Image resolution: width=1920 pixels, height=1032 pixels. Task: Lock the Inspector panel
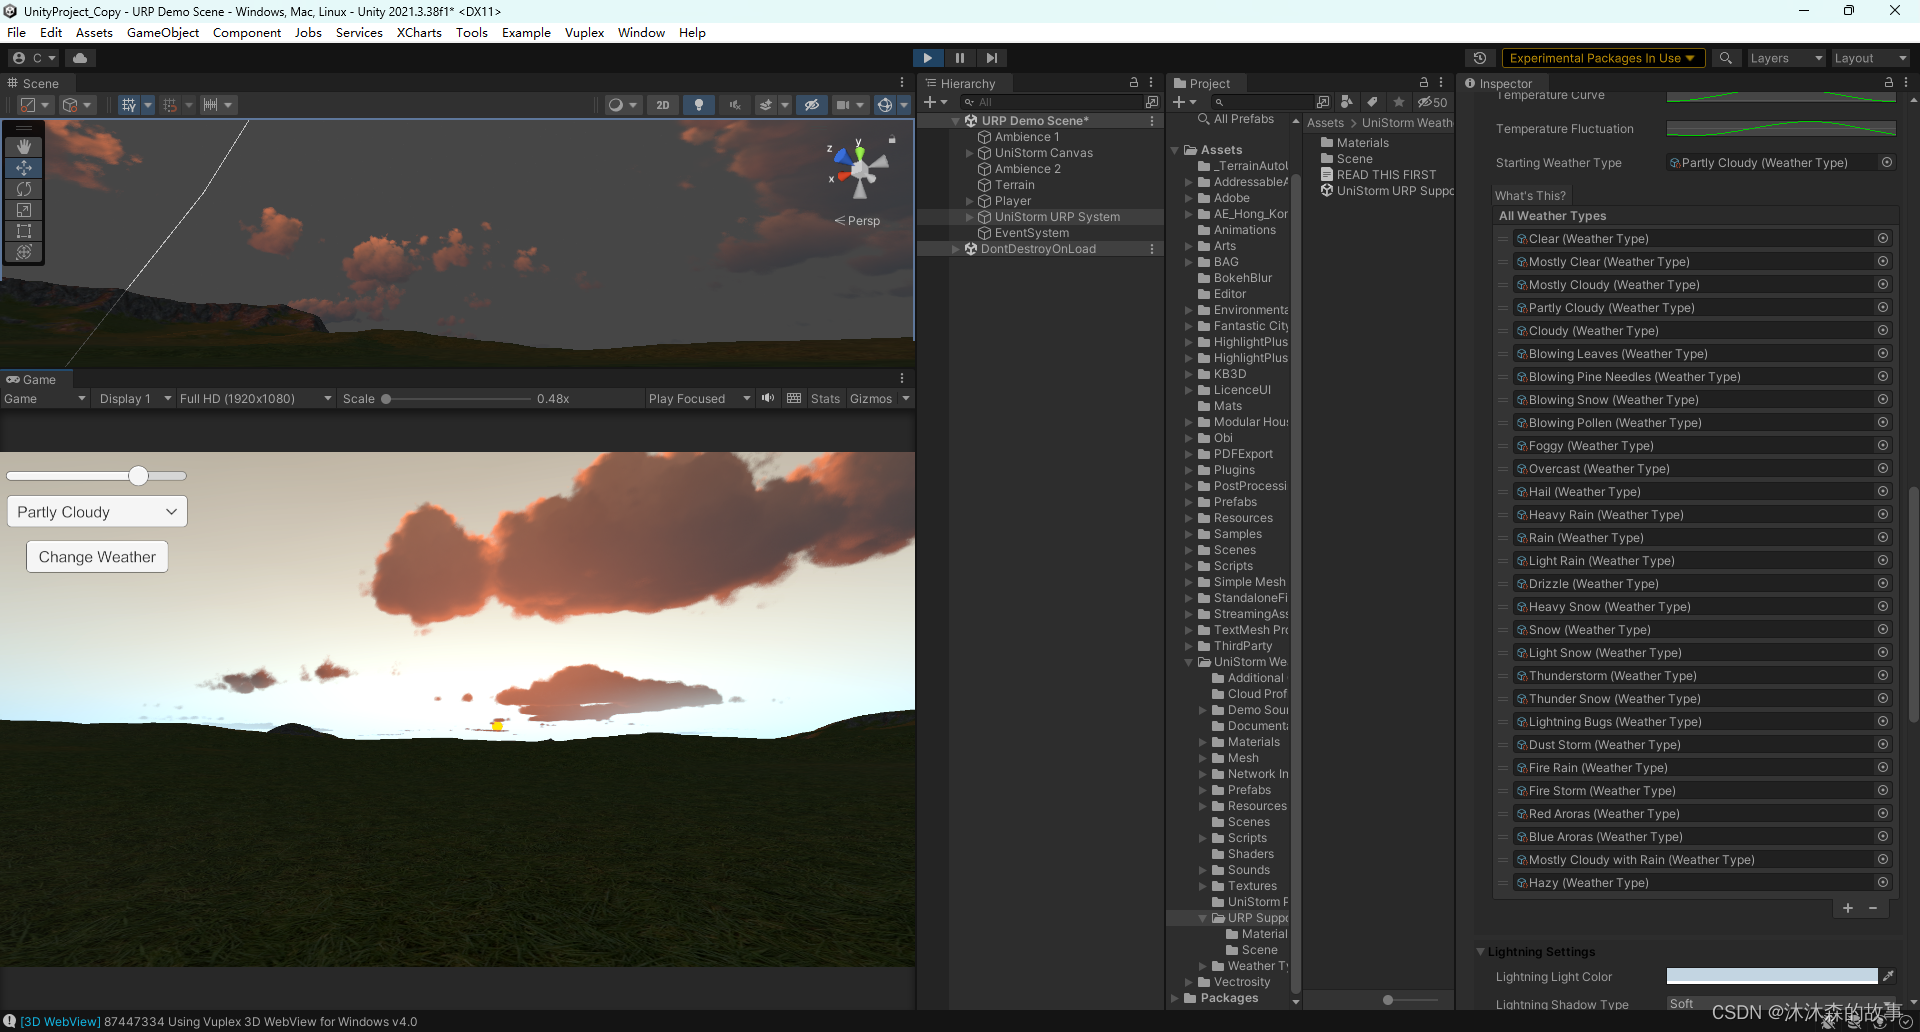point(1888,83)
